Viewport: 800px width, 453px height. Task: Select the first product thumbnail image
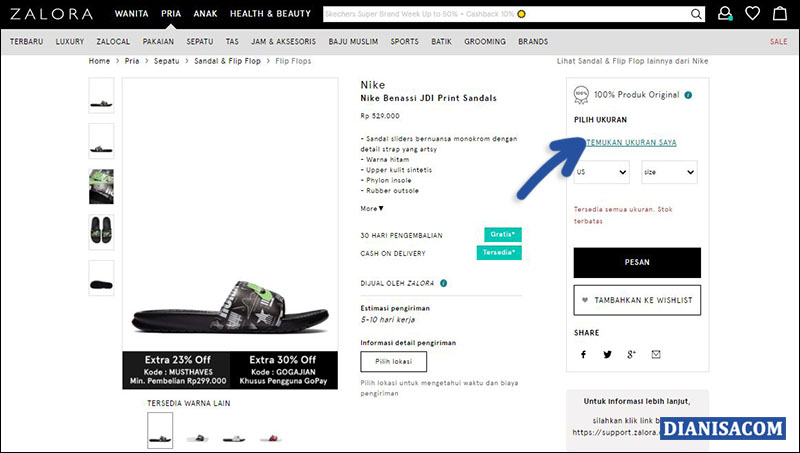click(x=101, y=95)
